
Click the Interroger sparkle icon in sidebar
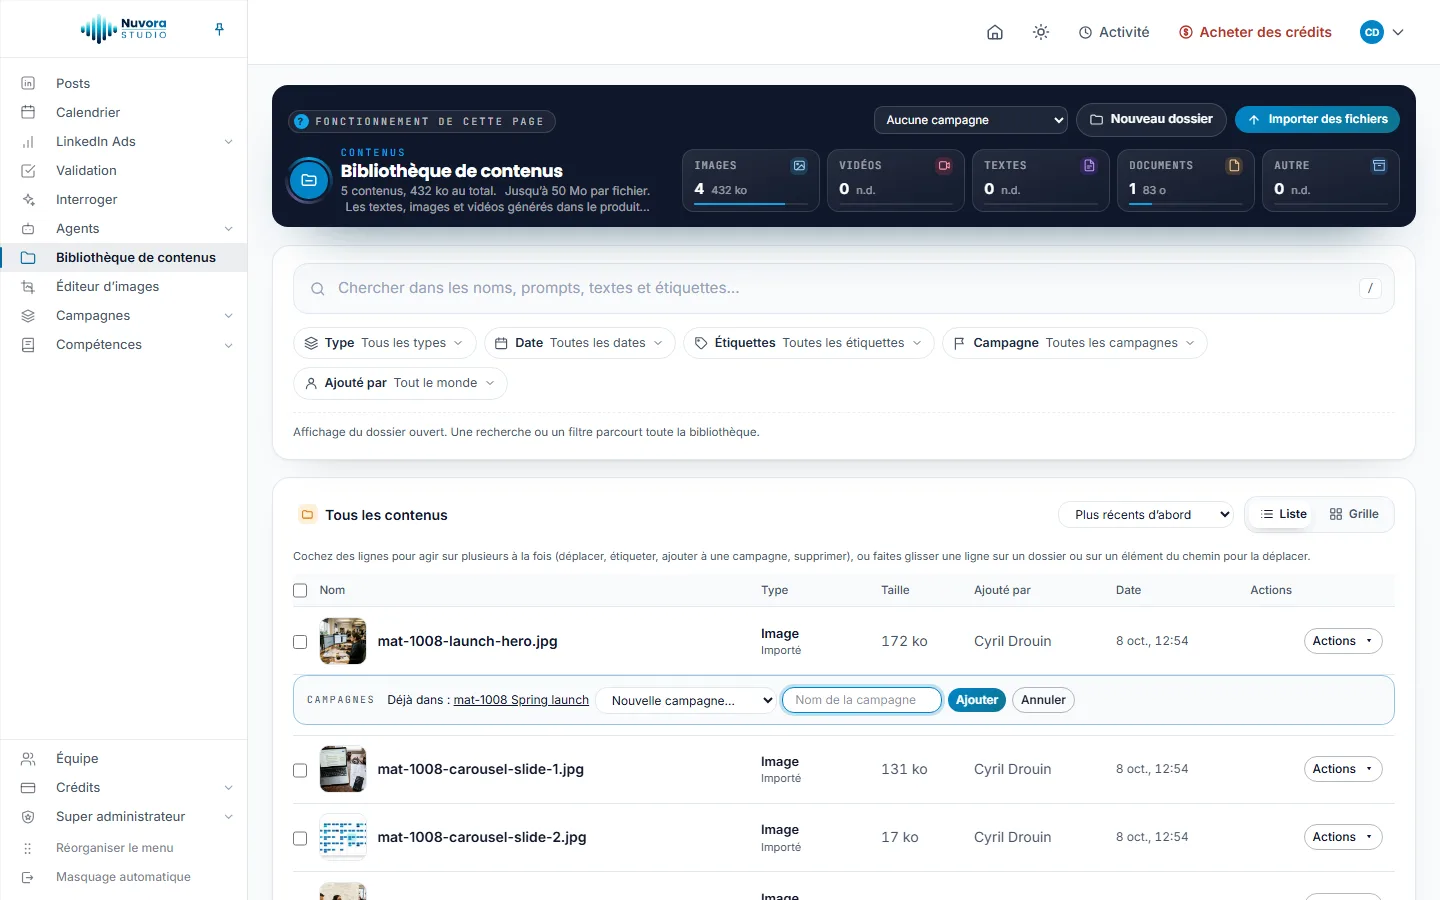(x=28, y=199)
